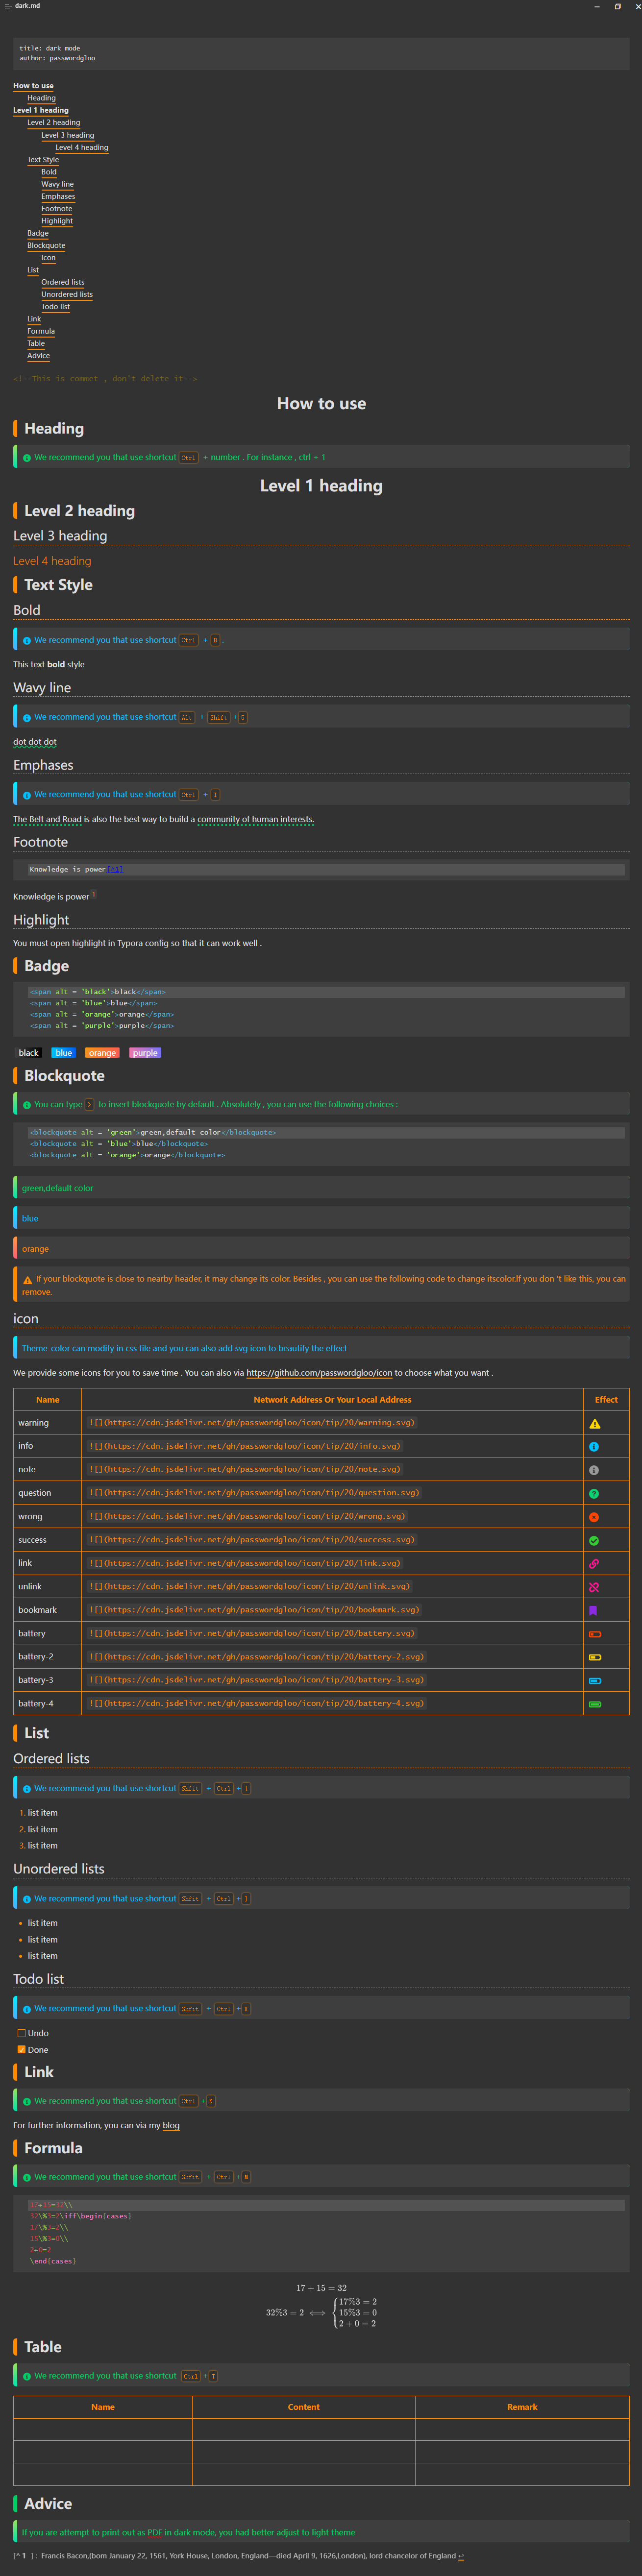642x2576 pixels.
Task: Click the blue badge
Action: click(63, 1053)
